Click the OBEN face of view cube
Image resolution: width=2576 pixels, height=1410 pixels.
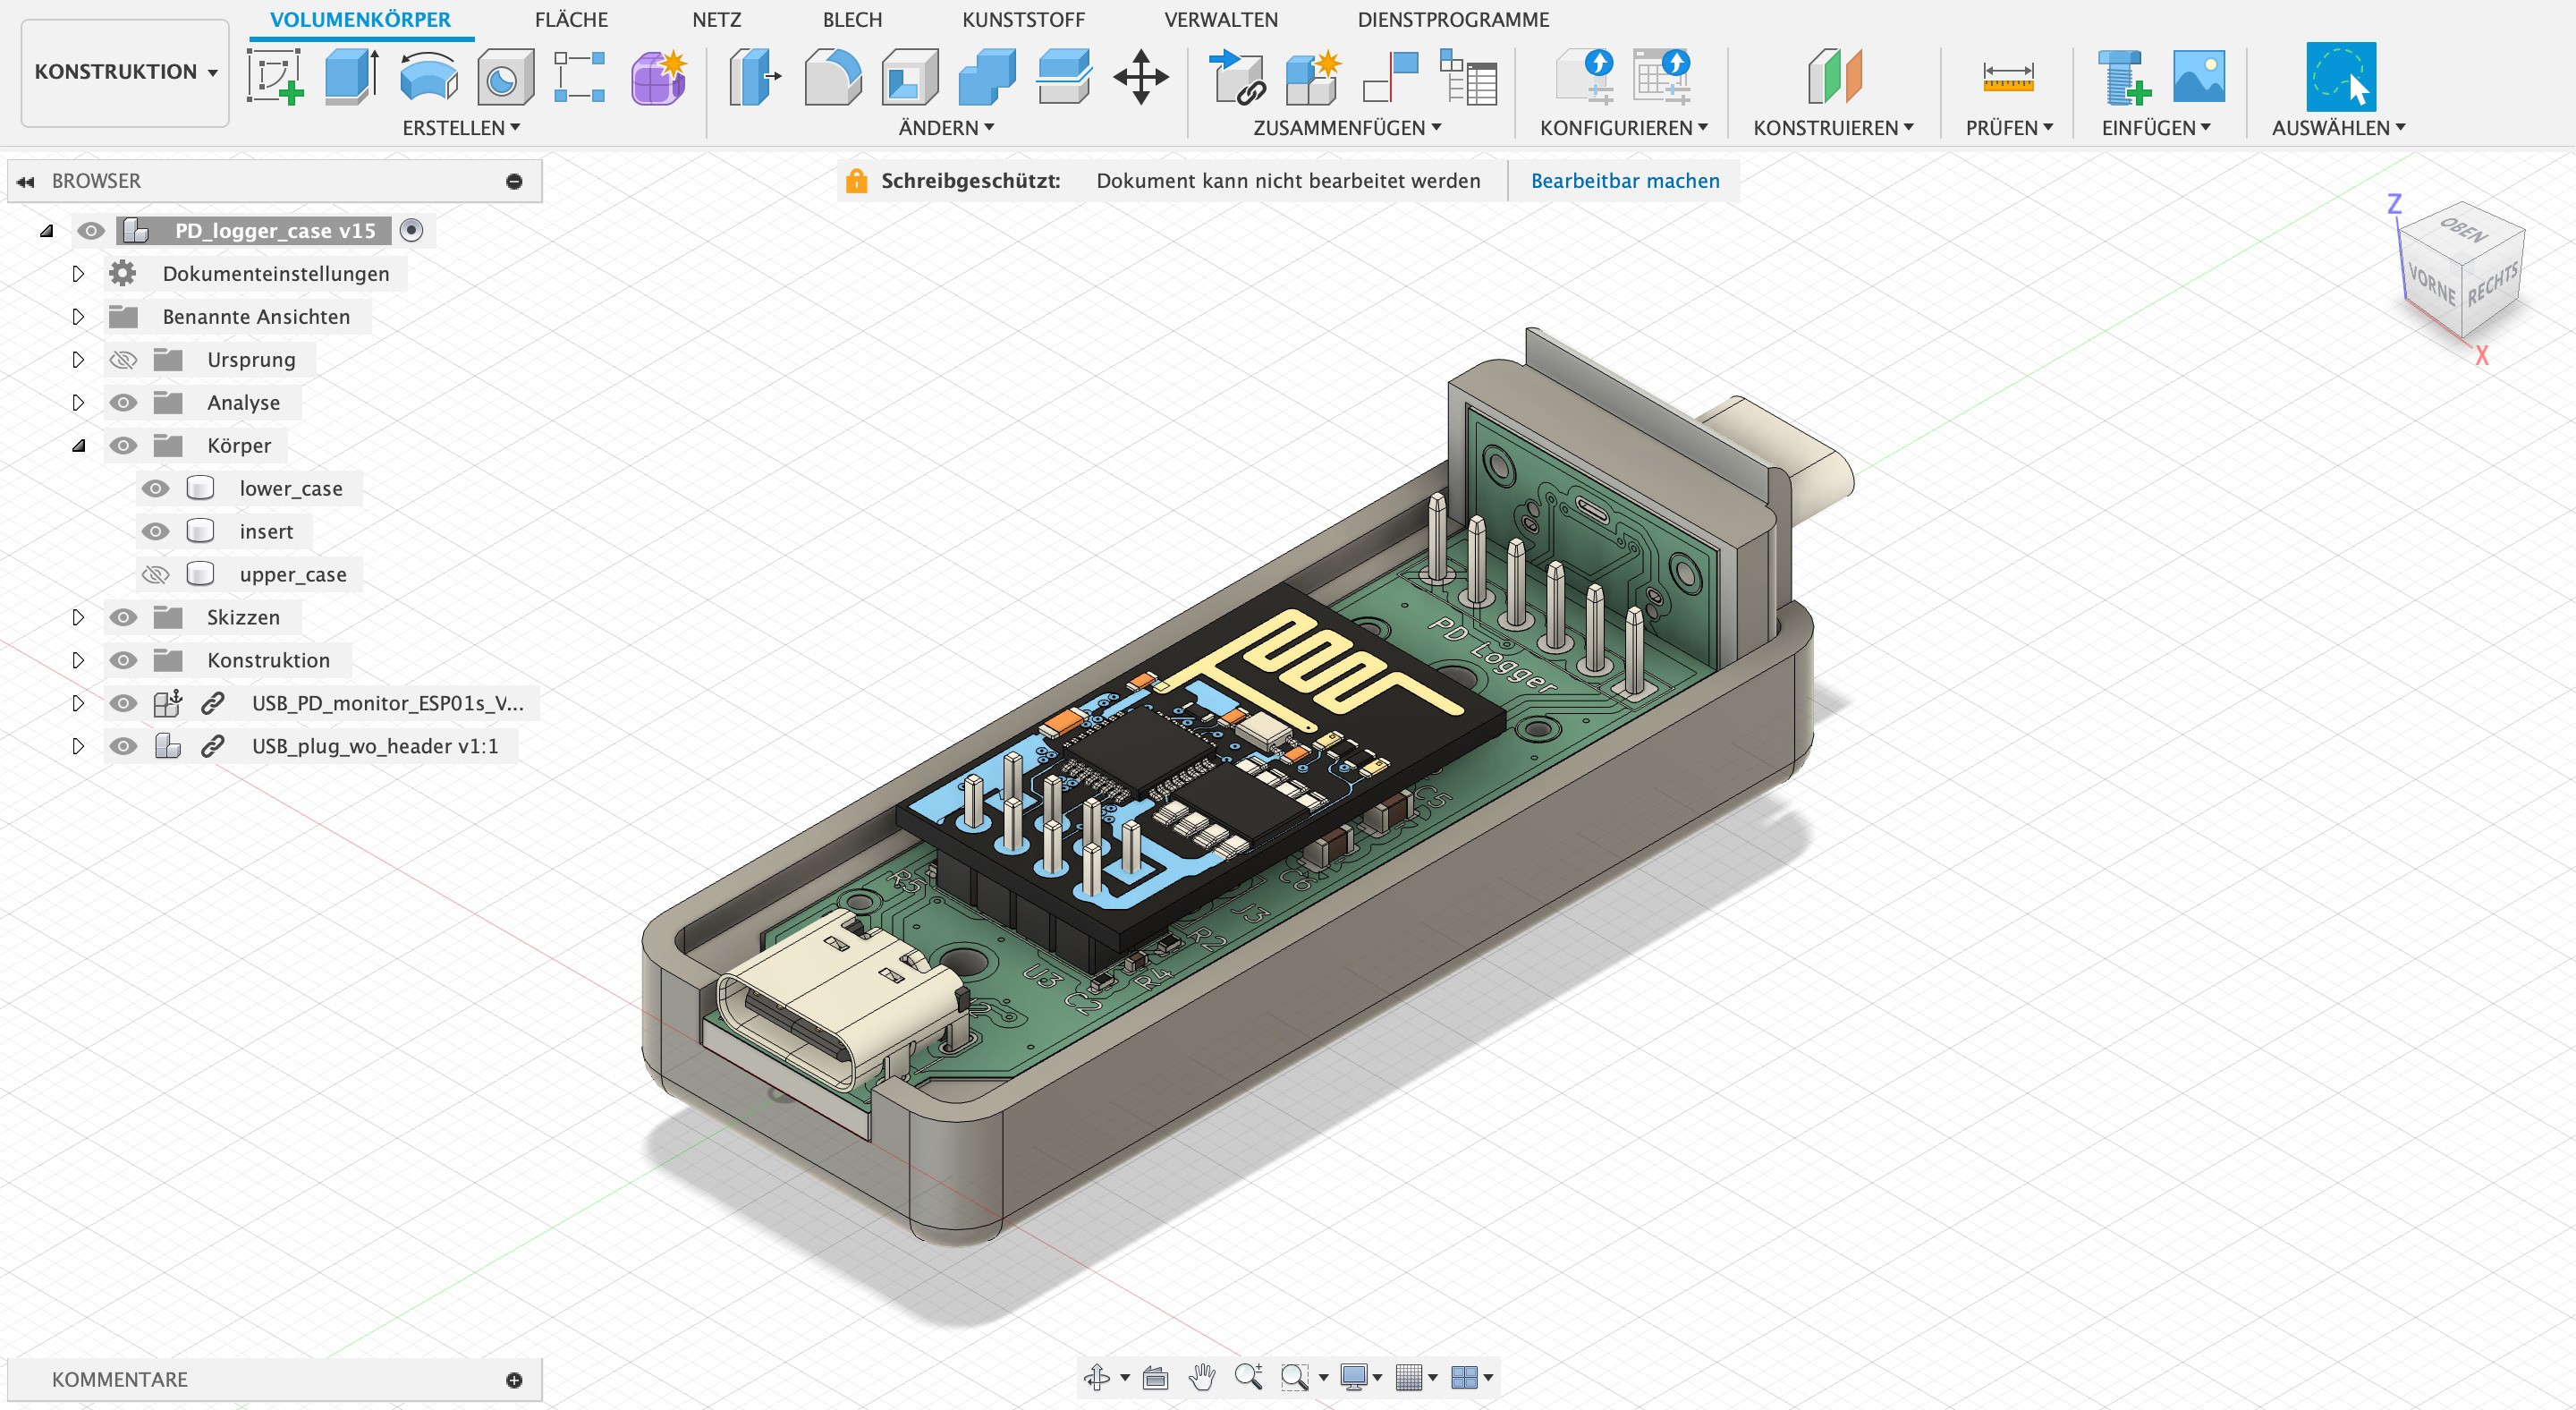(x=2462, y=231)
